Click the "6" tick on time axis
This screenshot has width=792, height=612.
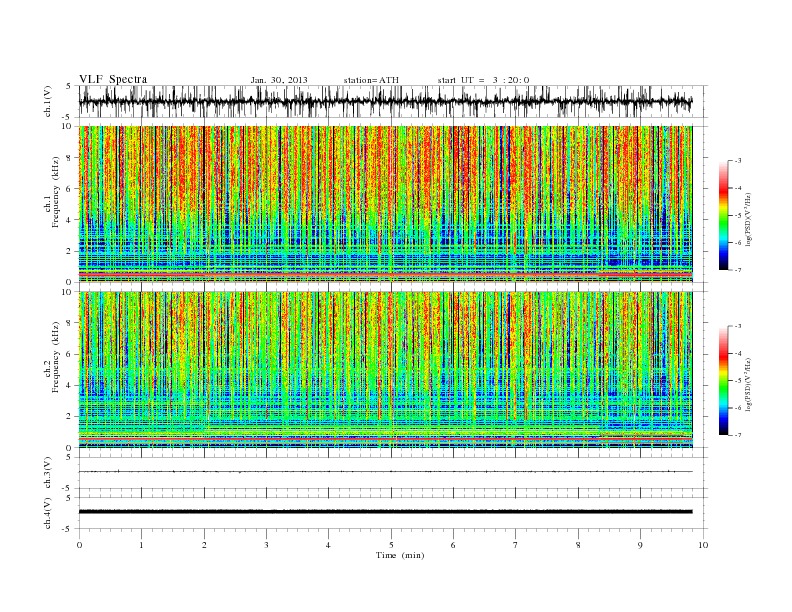pos(453,545)
